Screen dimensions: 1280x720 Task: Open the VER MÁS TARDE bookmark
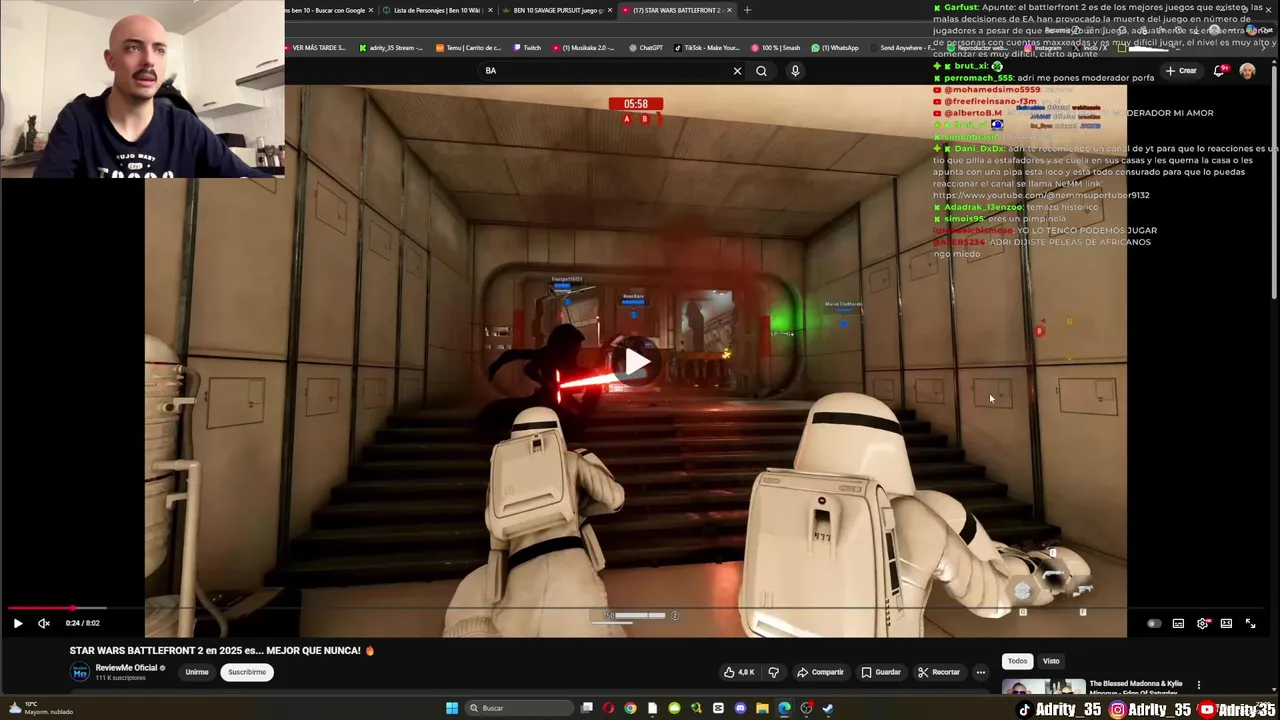click(x=317, y=48)
